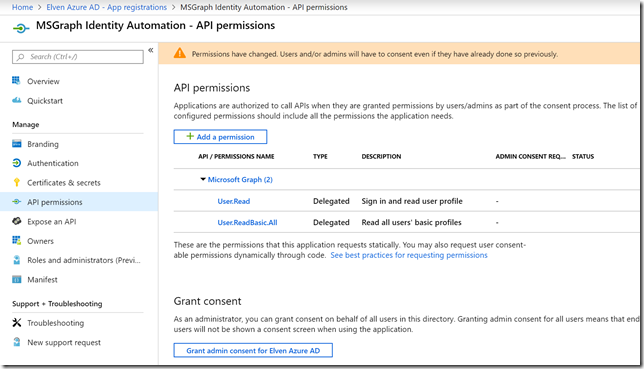Go to Home breadcrumb
644x369 pixels.
22,7
